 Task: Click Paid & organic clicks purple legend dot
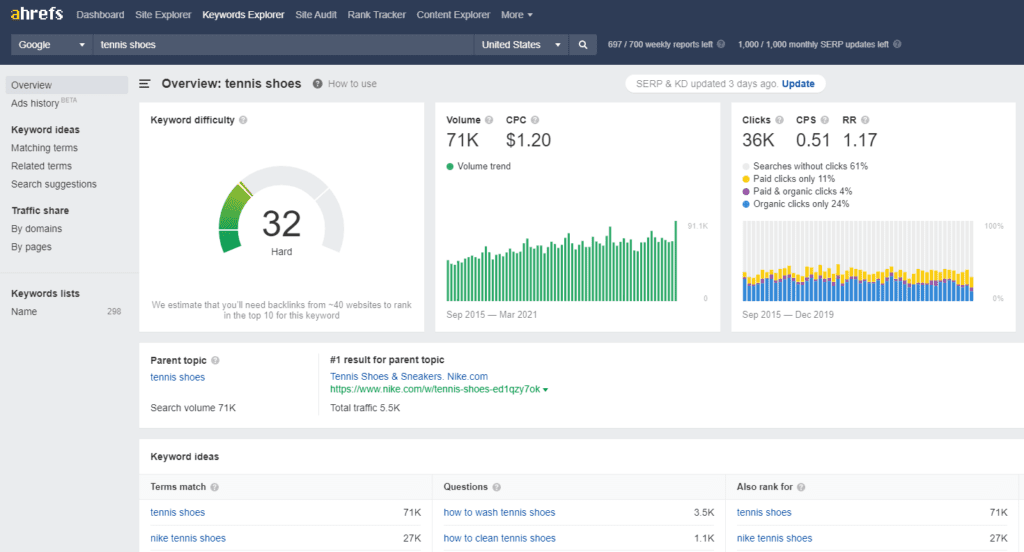click(x=746, y=191)
